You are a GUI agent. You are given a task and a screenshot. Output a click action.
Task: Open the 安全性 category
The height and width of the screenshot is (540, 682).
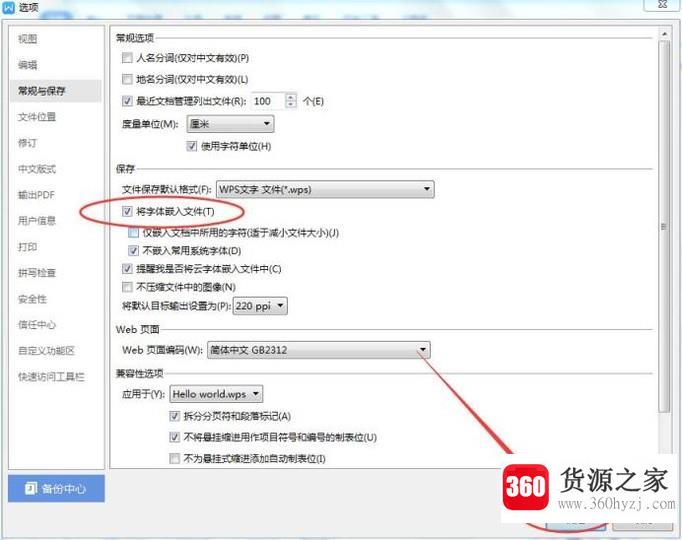pyautogui.click(x=32, y=299)
